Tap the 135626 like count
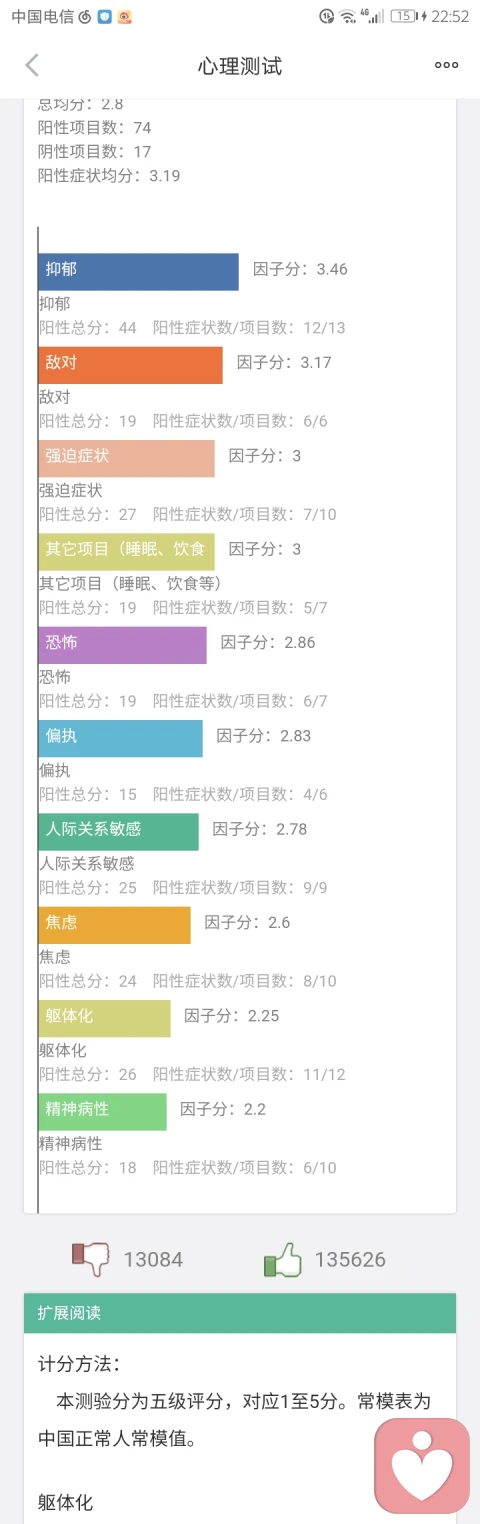 coord(350,1260)
